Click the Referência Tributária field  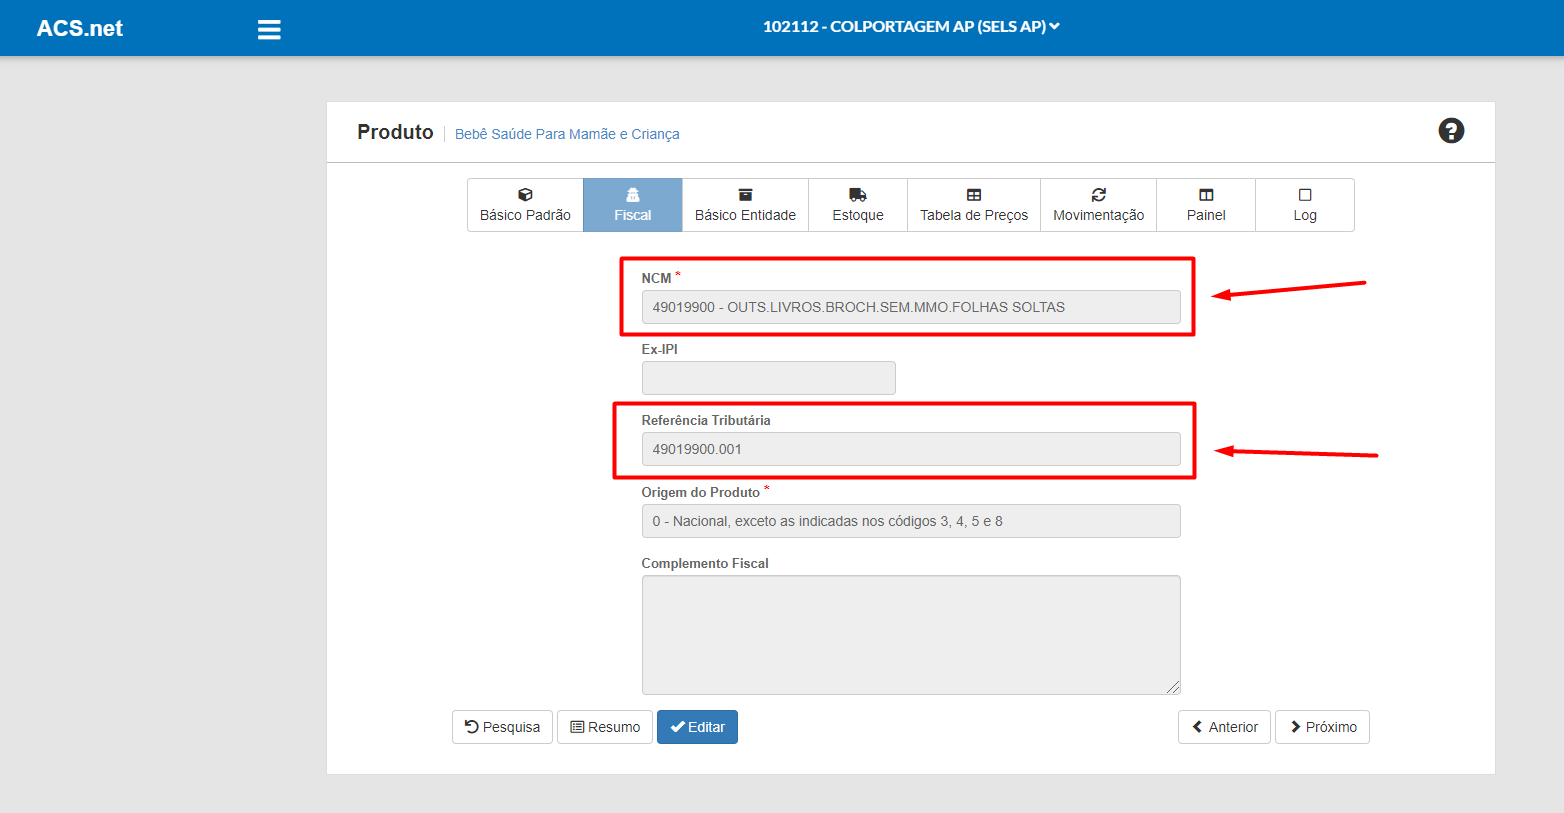(911, 449)
